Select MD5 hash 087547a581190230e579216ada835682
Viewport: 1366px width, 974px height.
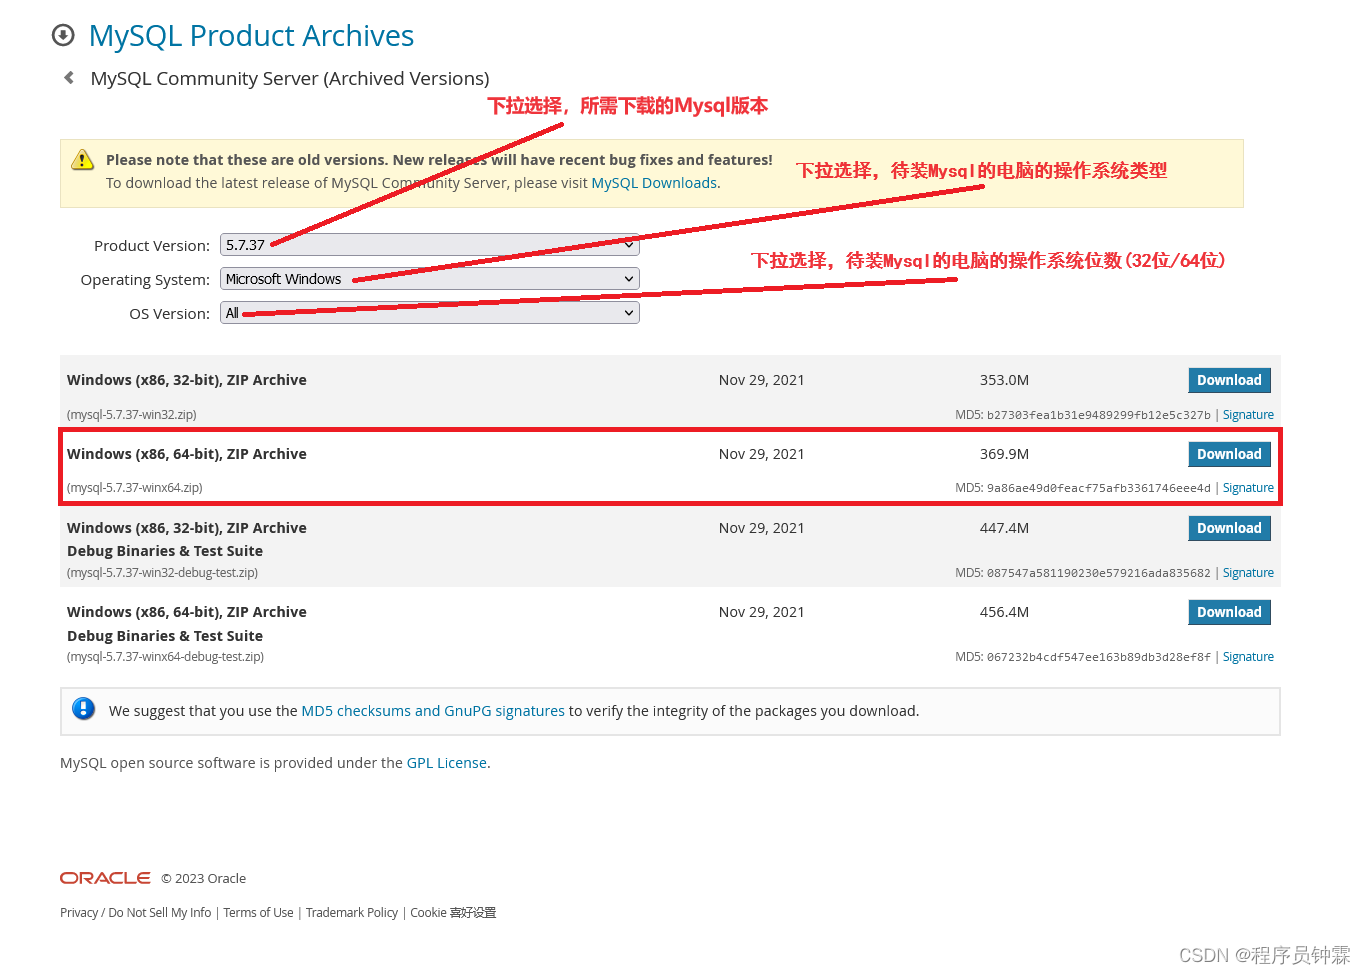1099,573
